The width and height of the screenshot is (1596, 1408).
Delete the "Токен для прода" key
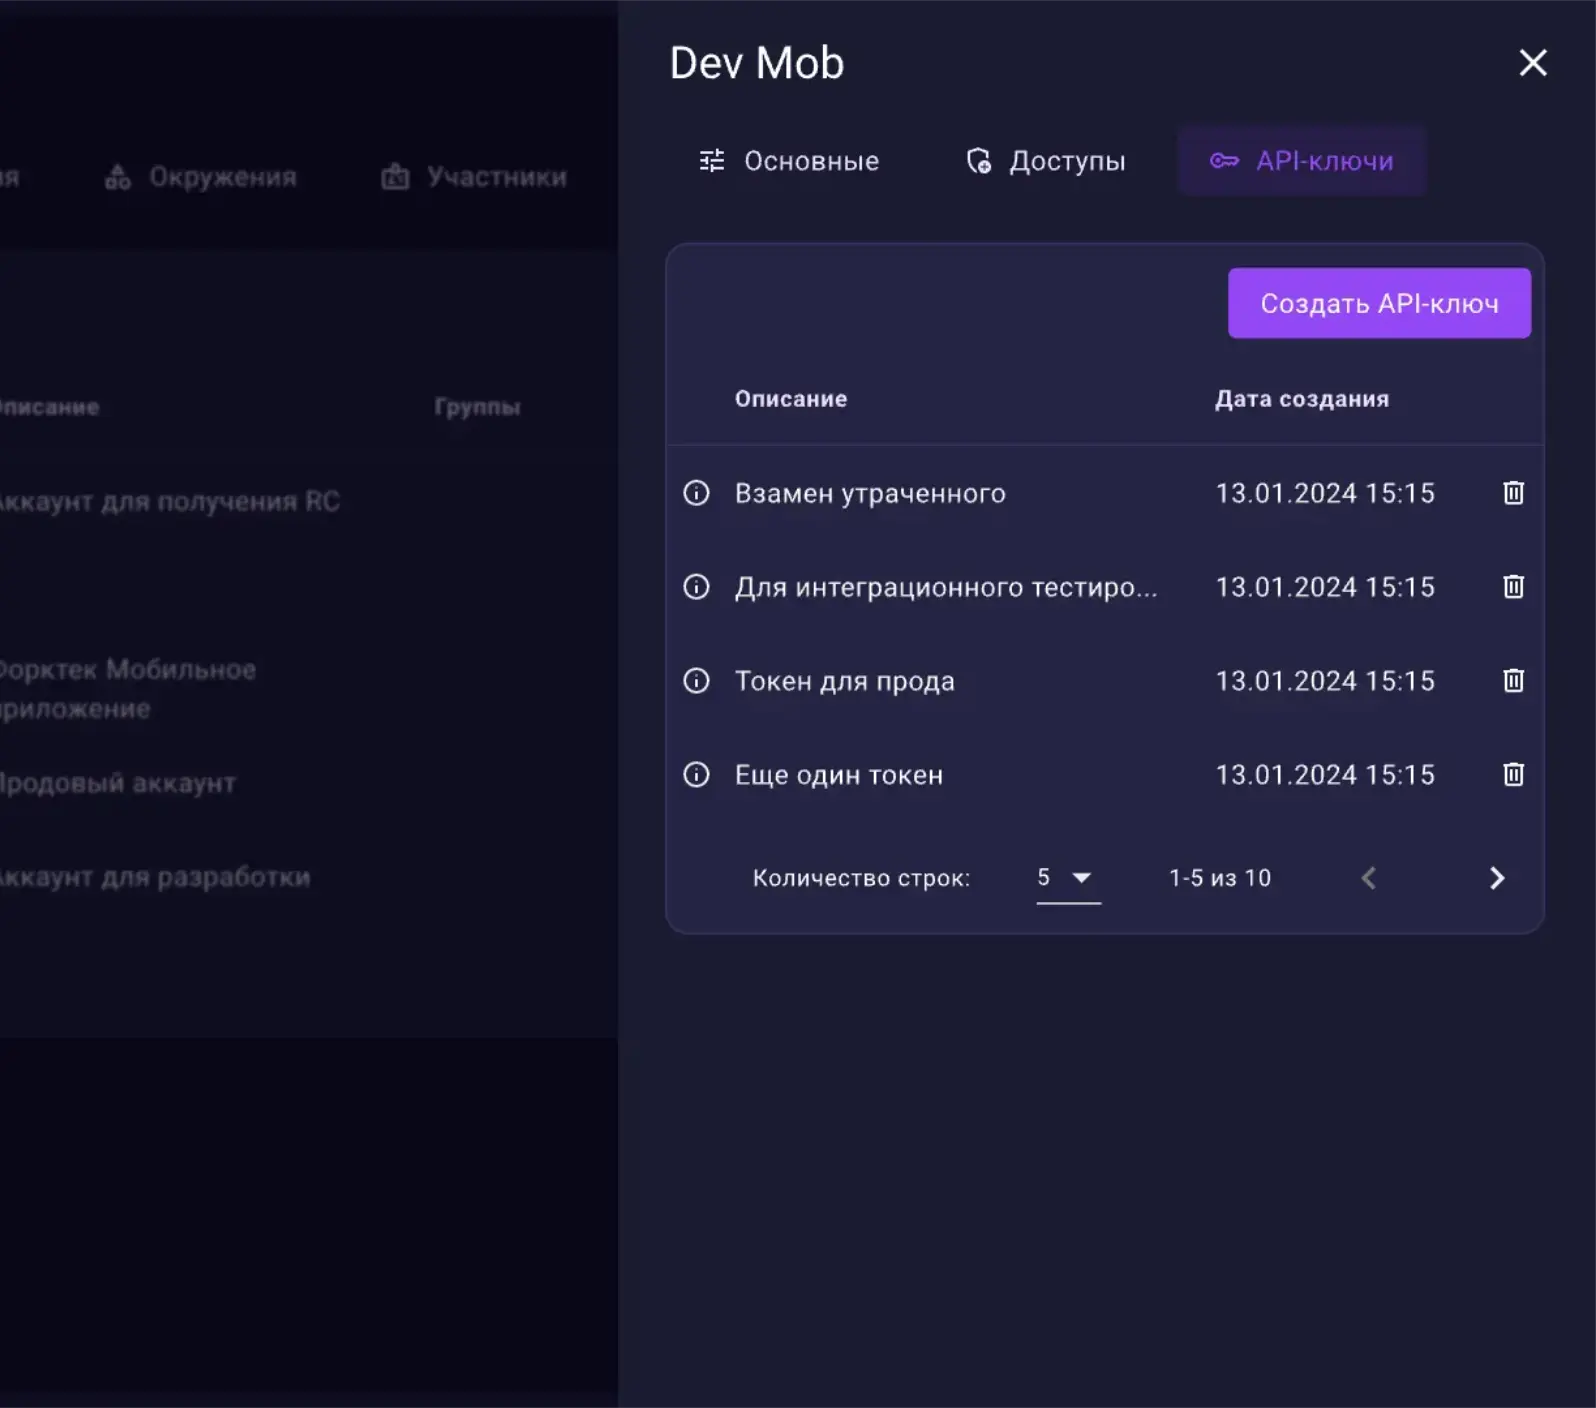pos(1513,681)
